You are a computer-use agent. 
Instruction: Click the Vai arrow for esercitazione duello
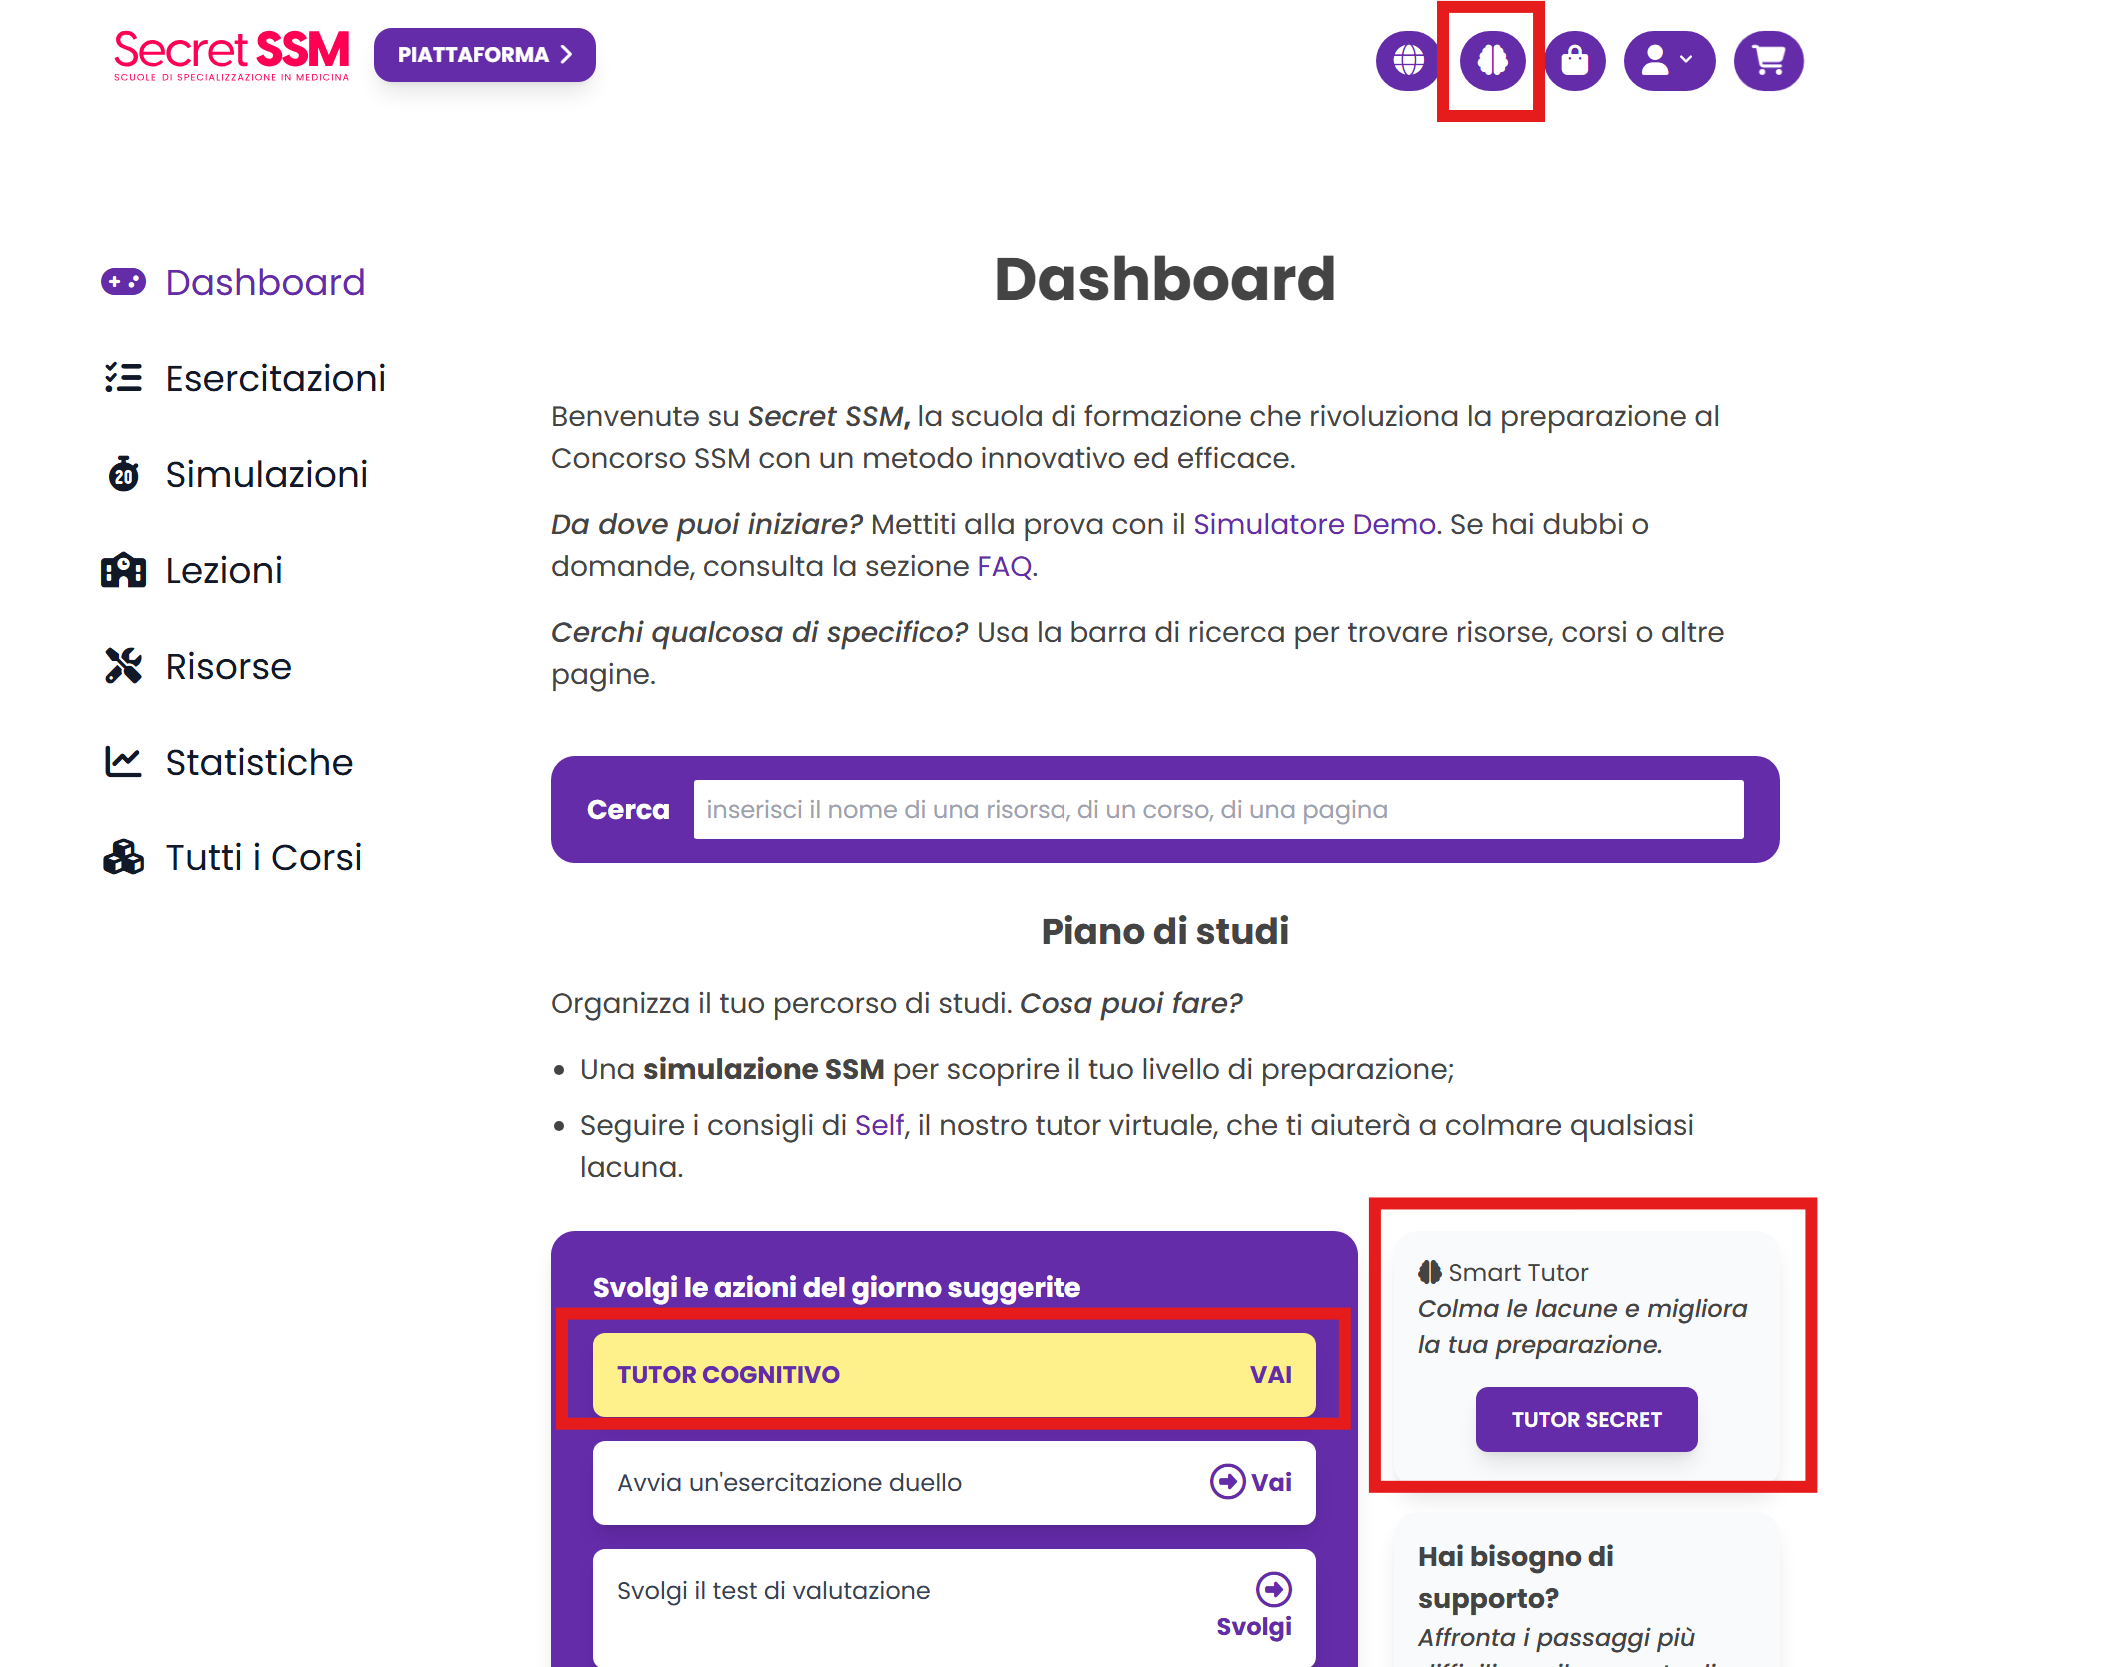(1251, 1482)
